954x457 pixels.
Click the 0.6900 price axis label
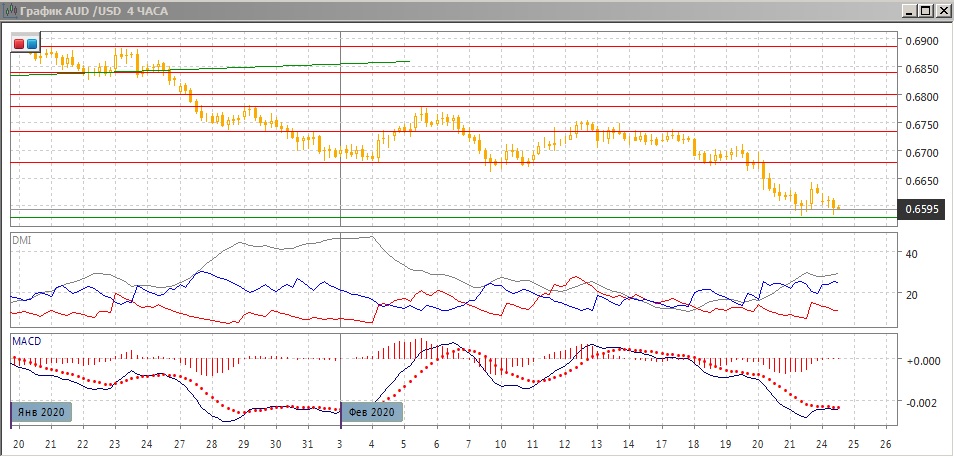[921, 41]
